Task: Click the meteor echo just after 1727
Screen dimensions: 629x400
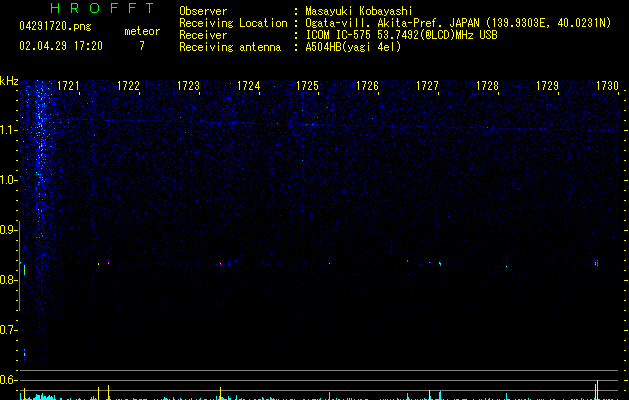Action: pyautogui.click(x=440, y=264)
